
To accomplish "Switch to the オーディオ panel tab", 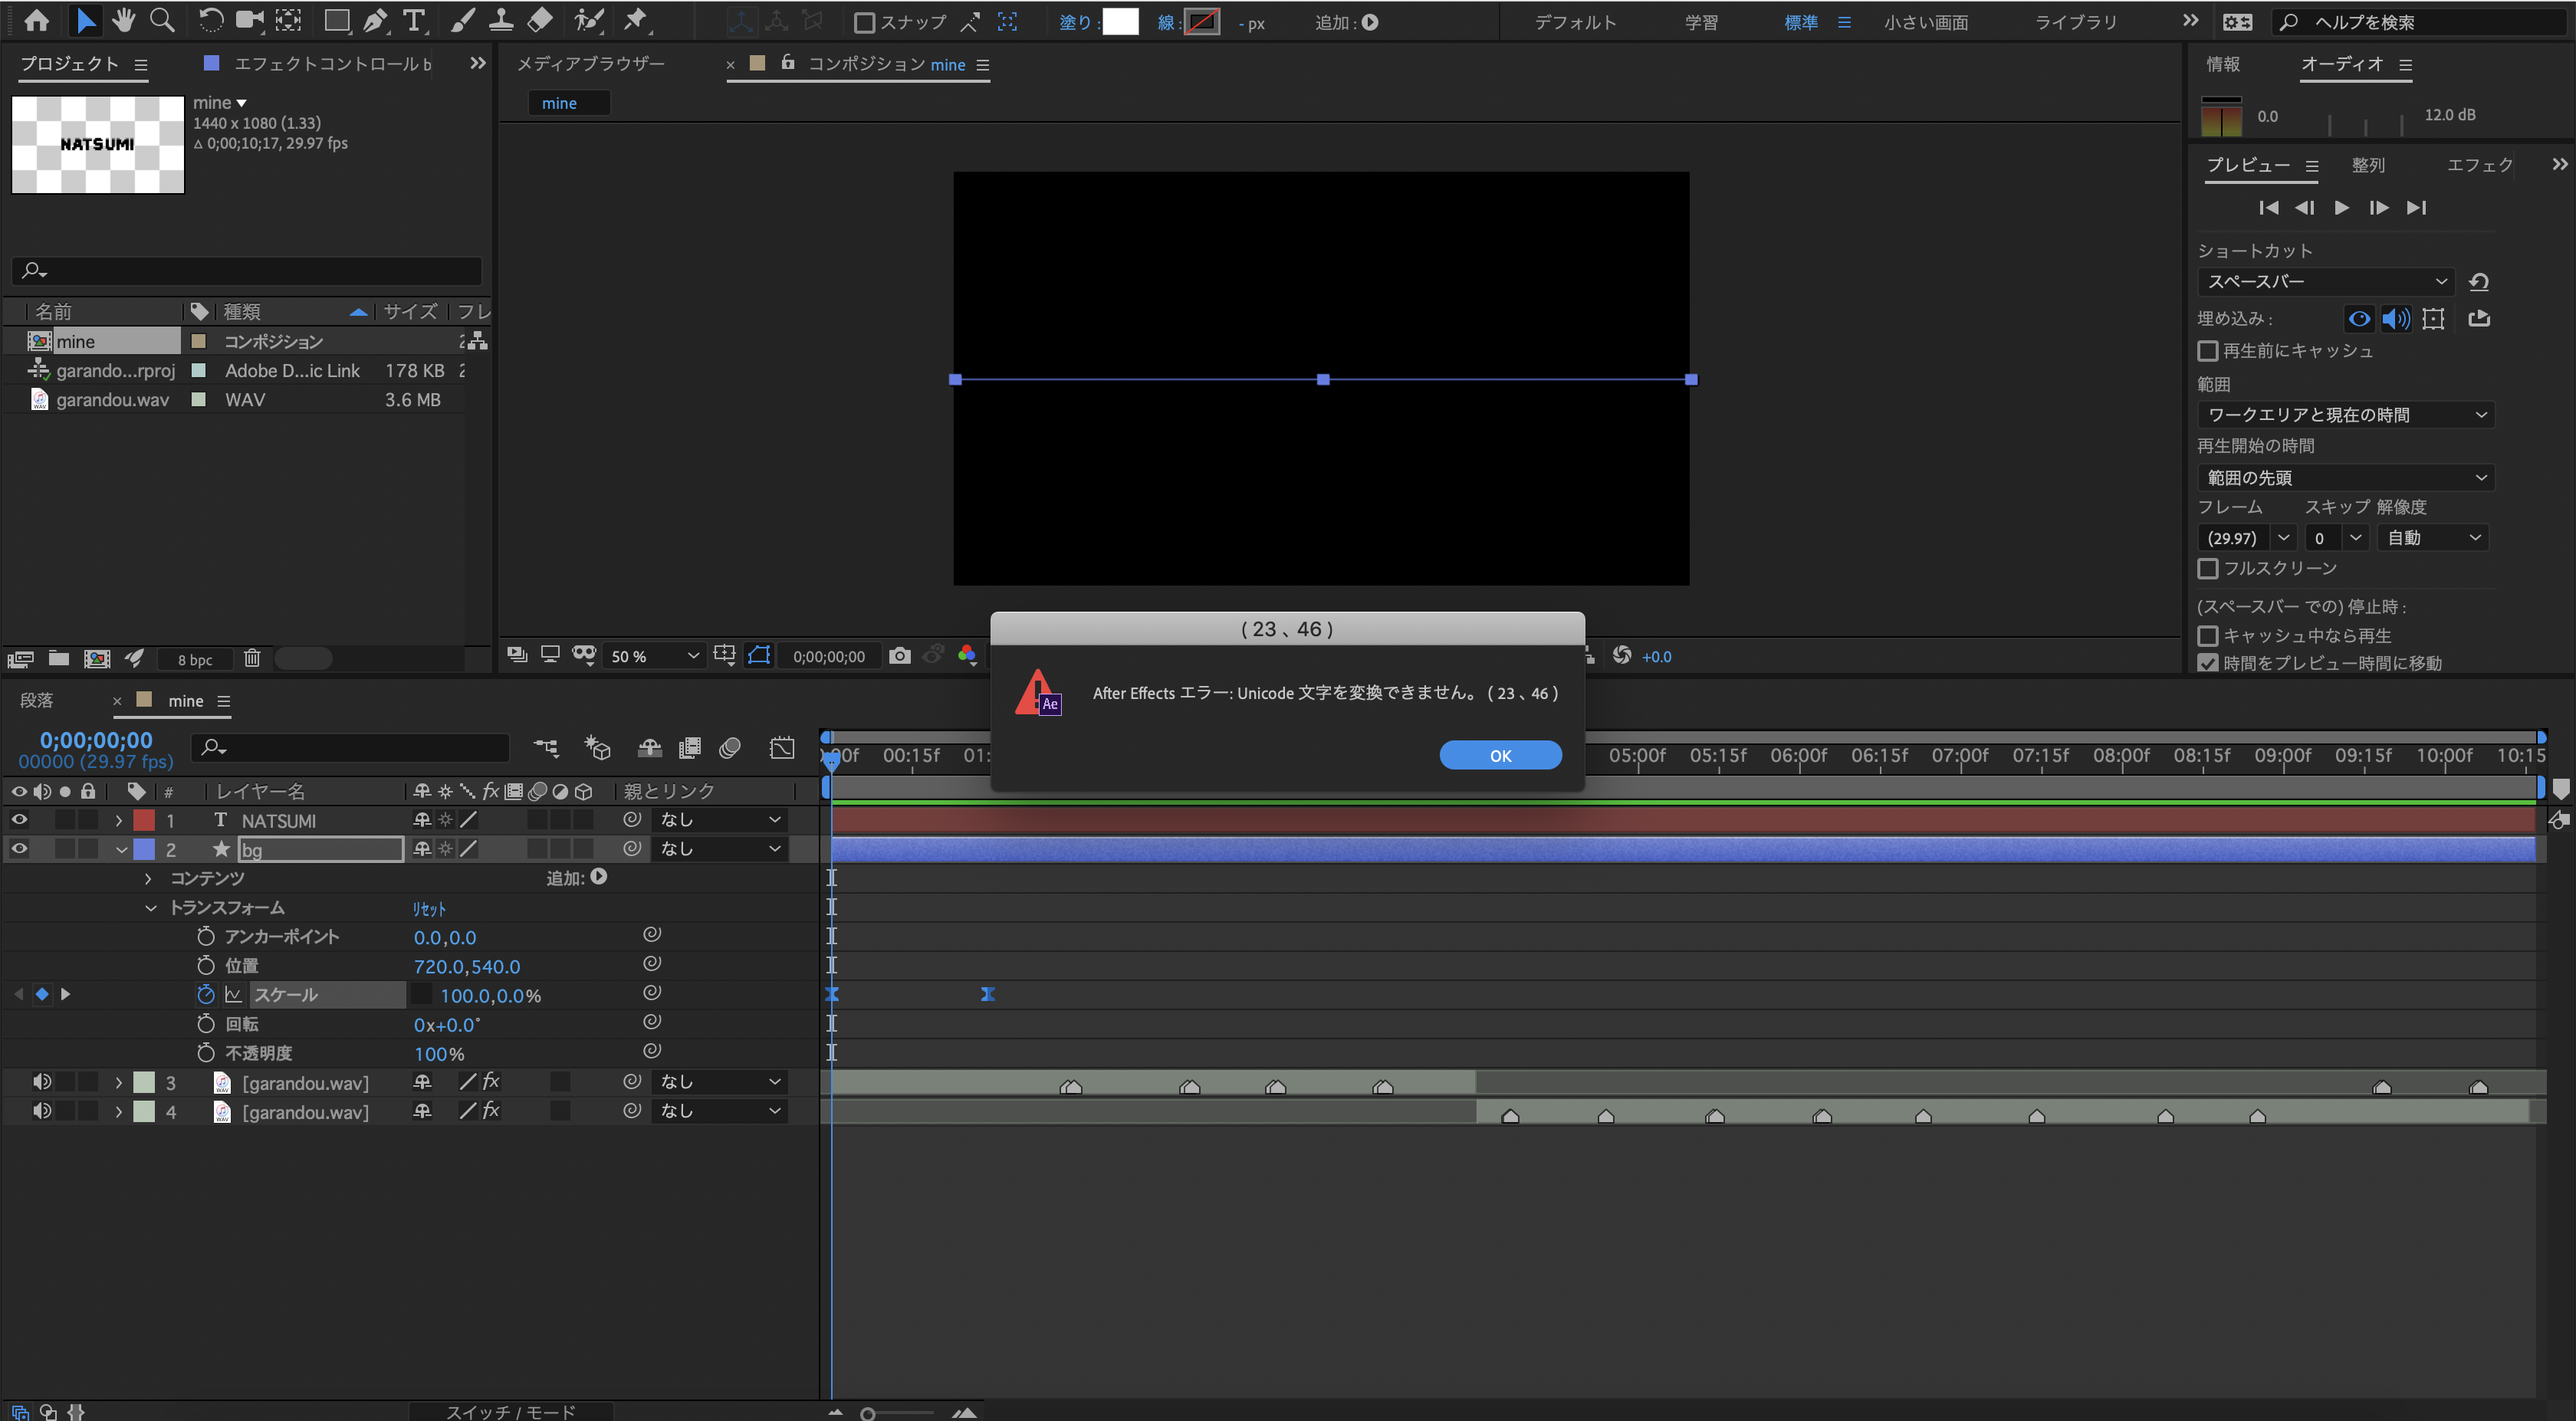I will point(2341,64).
